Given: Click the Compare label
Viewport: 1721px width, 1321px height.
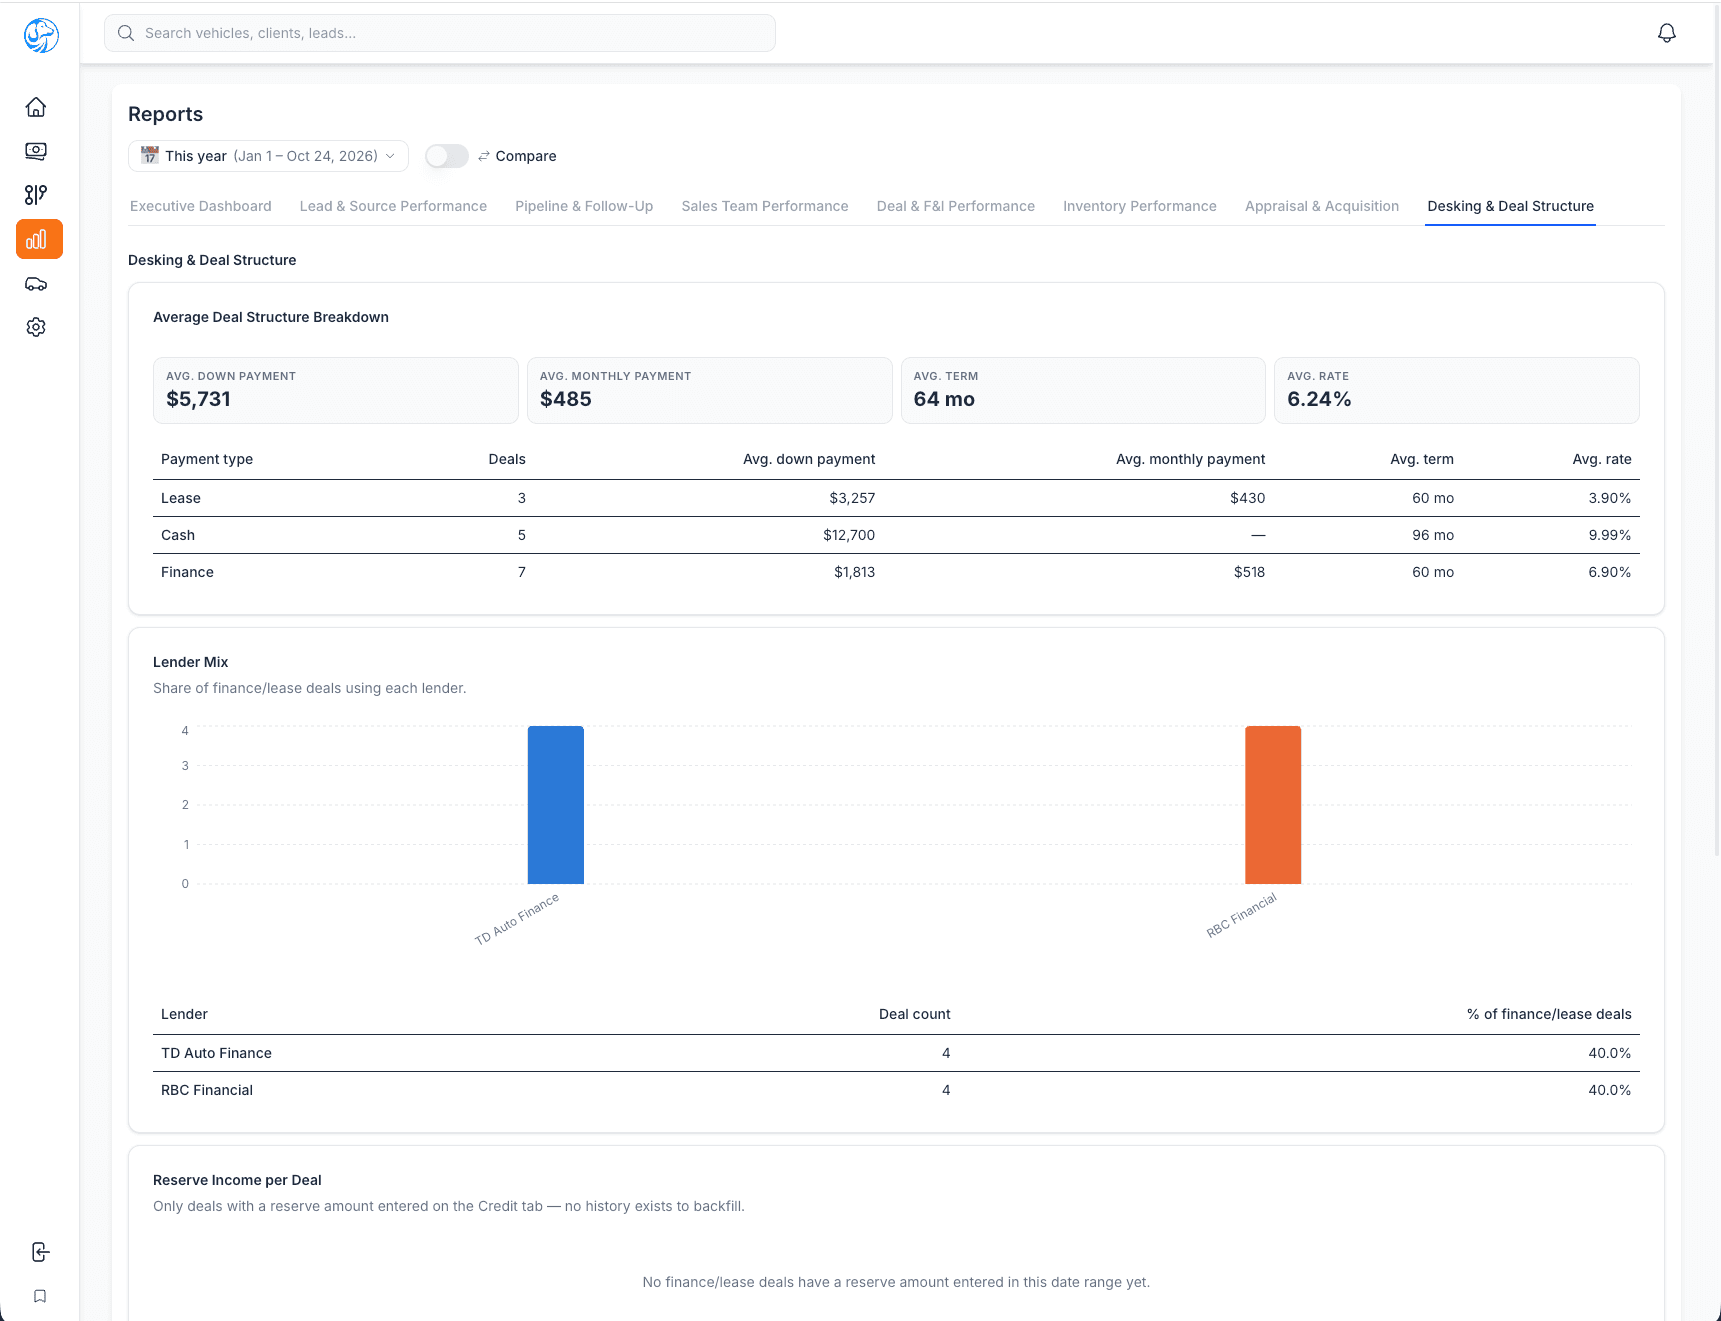Looking at the screenshot, I should tap(526, 156).
